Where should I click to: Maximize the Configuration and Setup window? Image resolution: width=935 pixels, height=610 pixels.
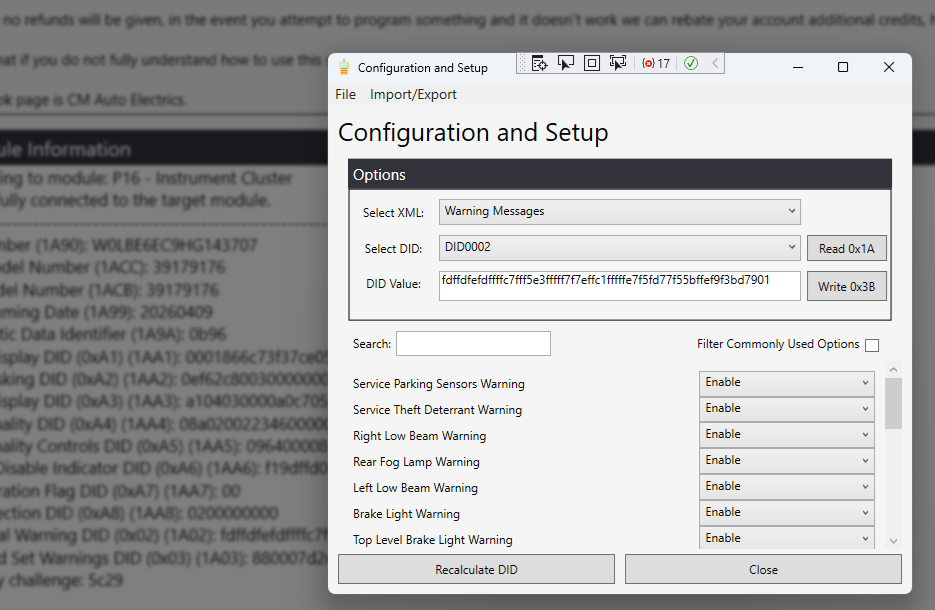[x=843, y=67]
